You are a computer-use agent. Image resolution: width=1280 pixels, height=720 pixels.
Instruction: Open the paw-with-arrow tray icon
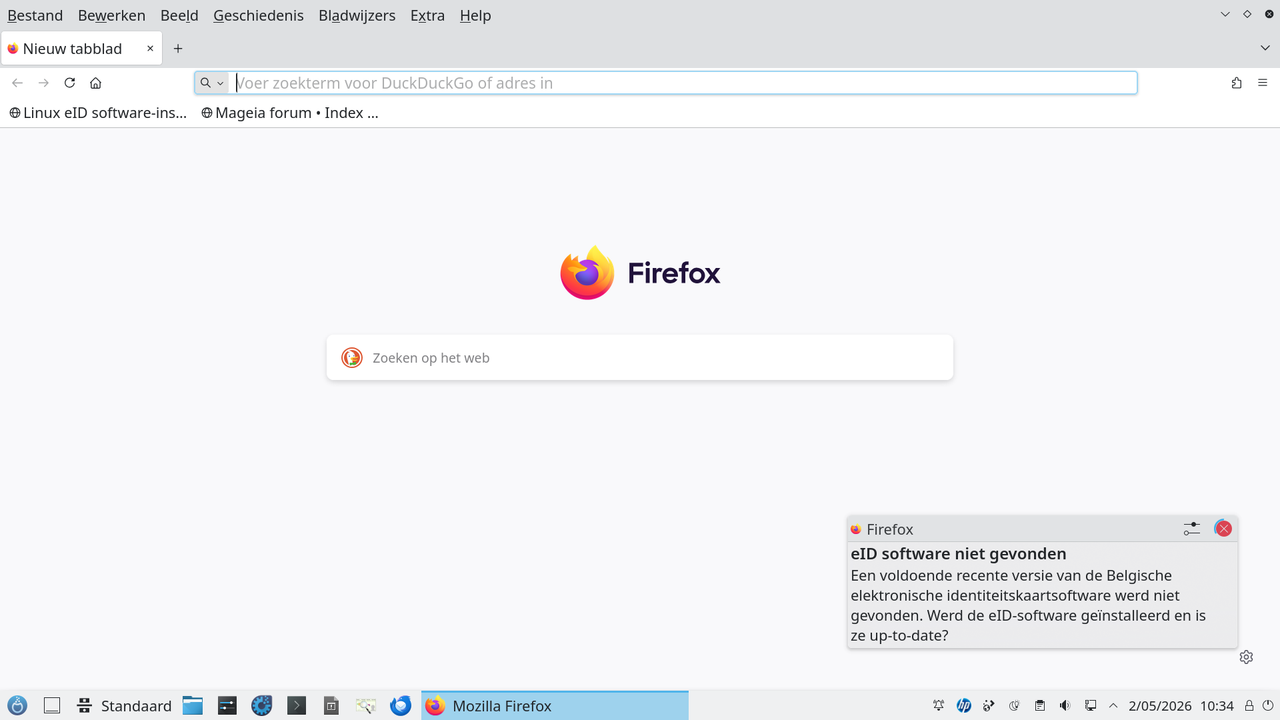click(989, 706)
